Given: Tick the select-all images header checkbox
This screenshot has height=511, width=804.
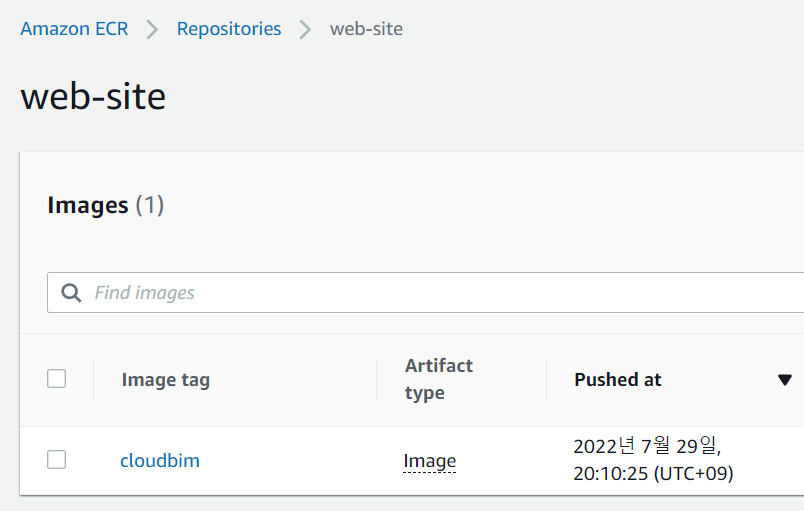Looking at the screenshot, I should pyautogui.click(x=56, y=379).
